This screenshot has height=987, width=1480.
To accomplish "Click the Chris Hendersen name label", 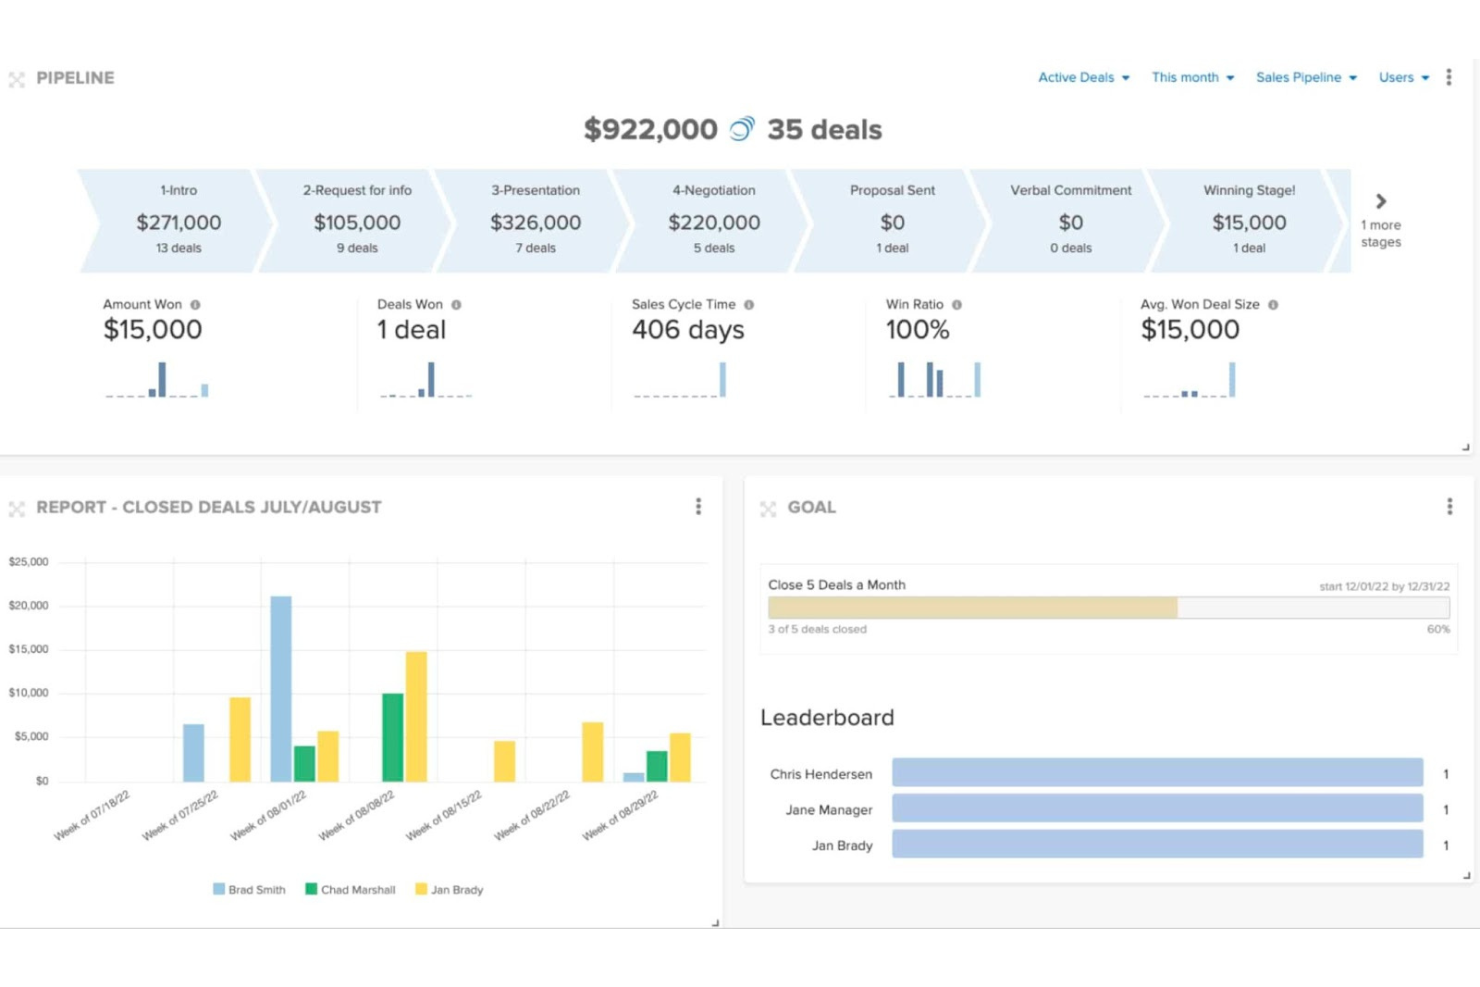I will tap(821, 774).
